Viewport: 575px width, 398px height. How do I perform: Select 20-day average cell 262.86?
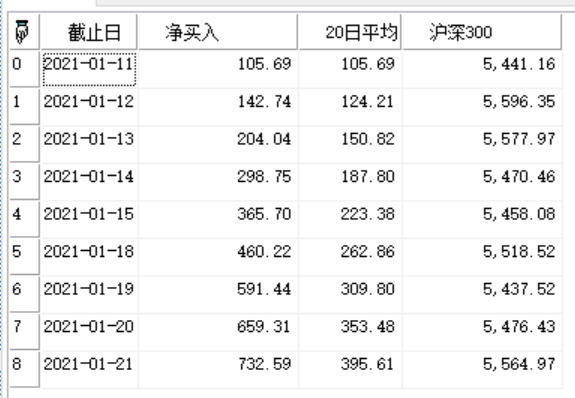click(350, 256)
